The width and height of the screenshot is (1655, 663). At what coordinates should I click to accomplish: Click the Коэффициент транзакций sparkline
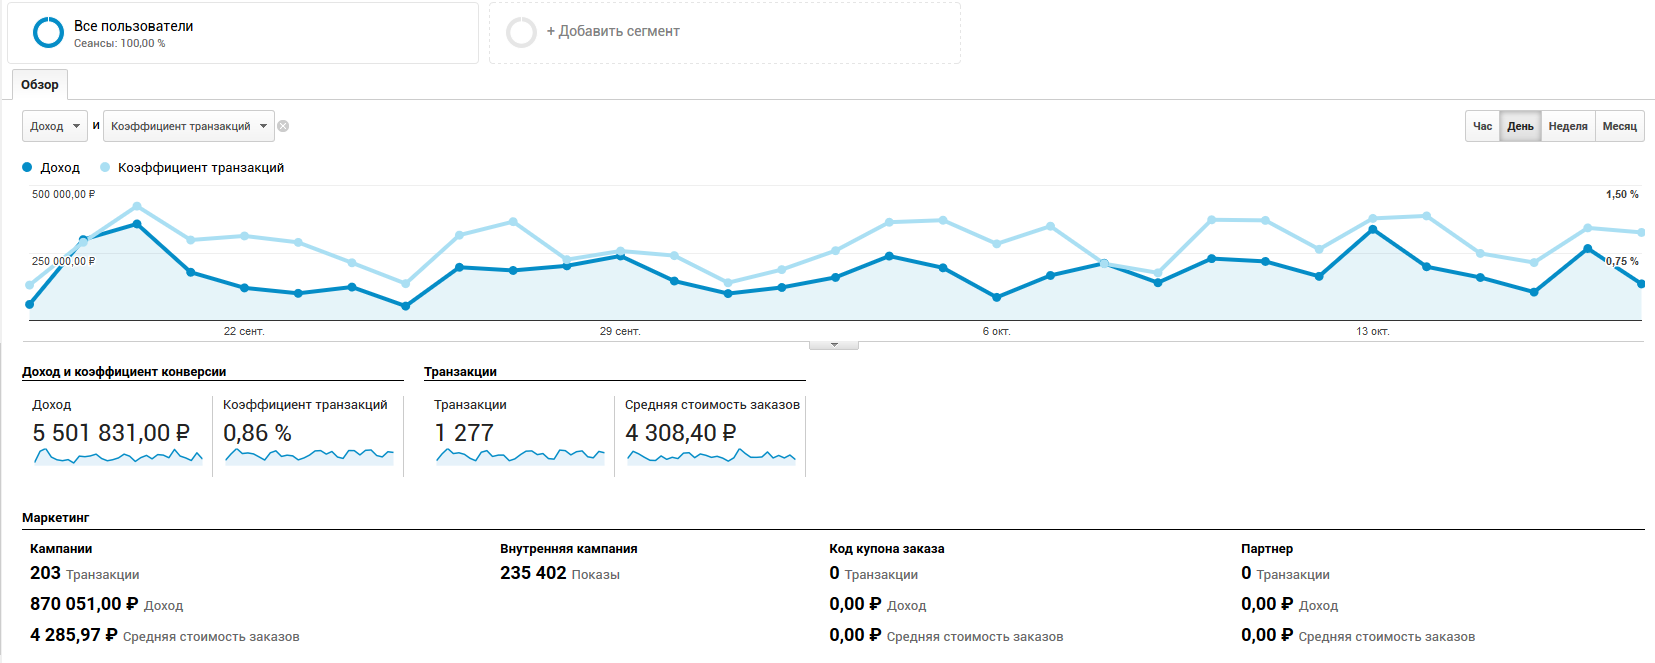pos(309,457)
